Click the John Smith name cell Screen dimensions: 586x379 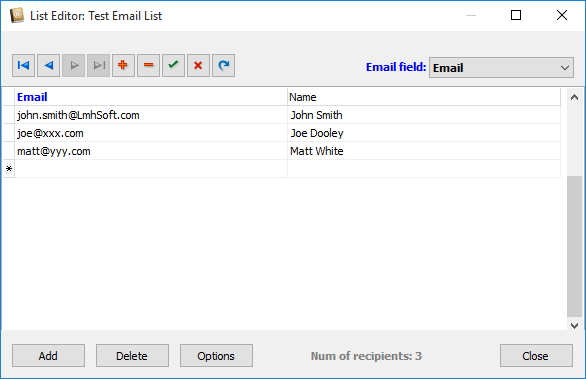coord(424,115)
